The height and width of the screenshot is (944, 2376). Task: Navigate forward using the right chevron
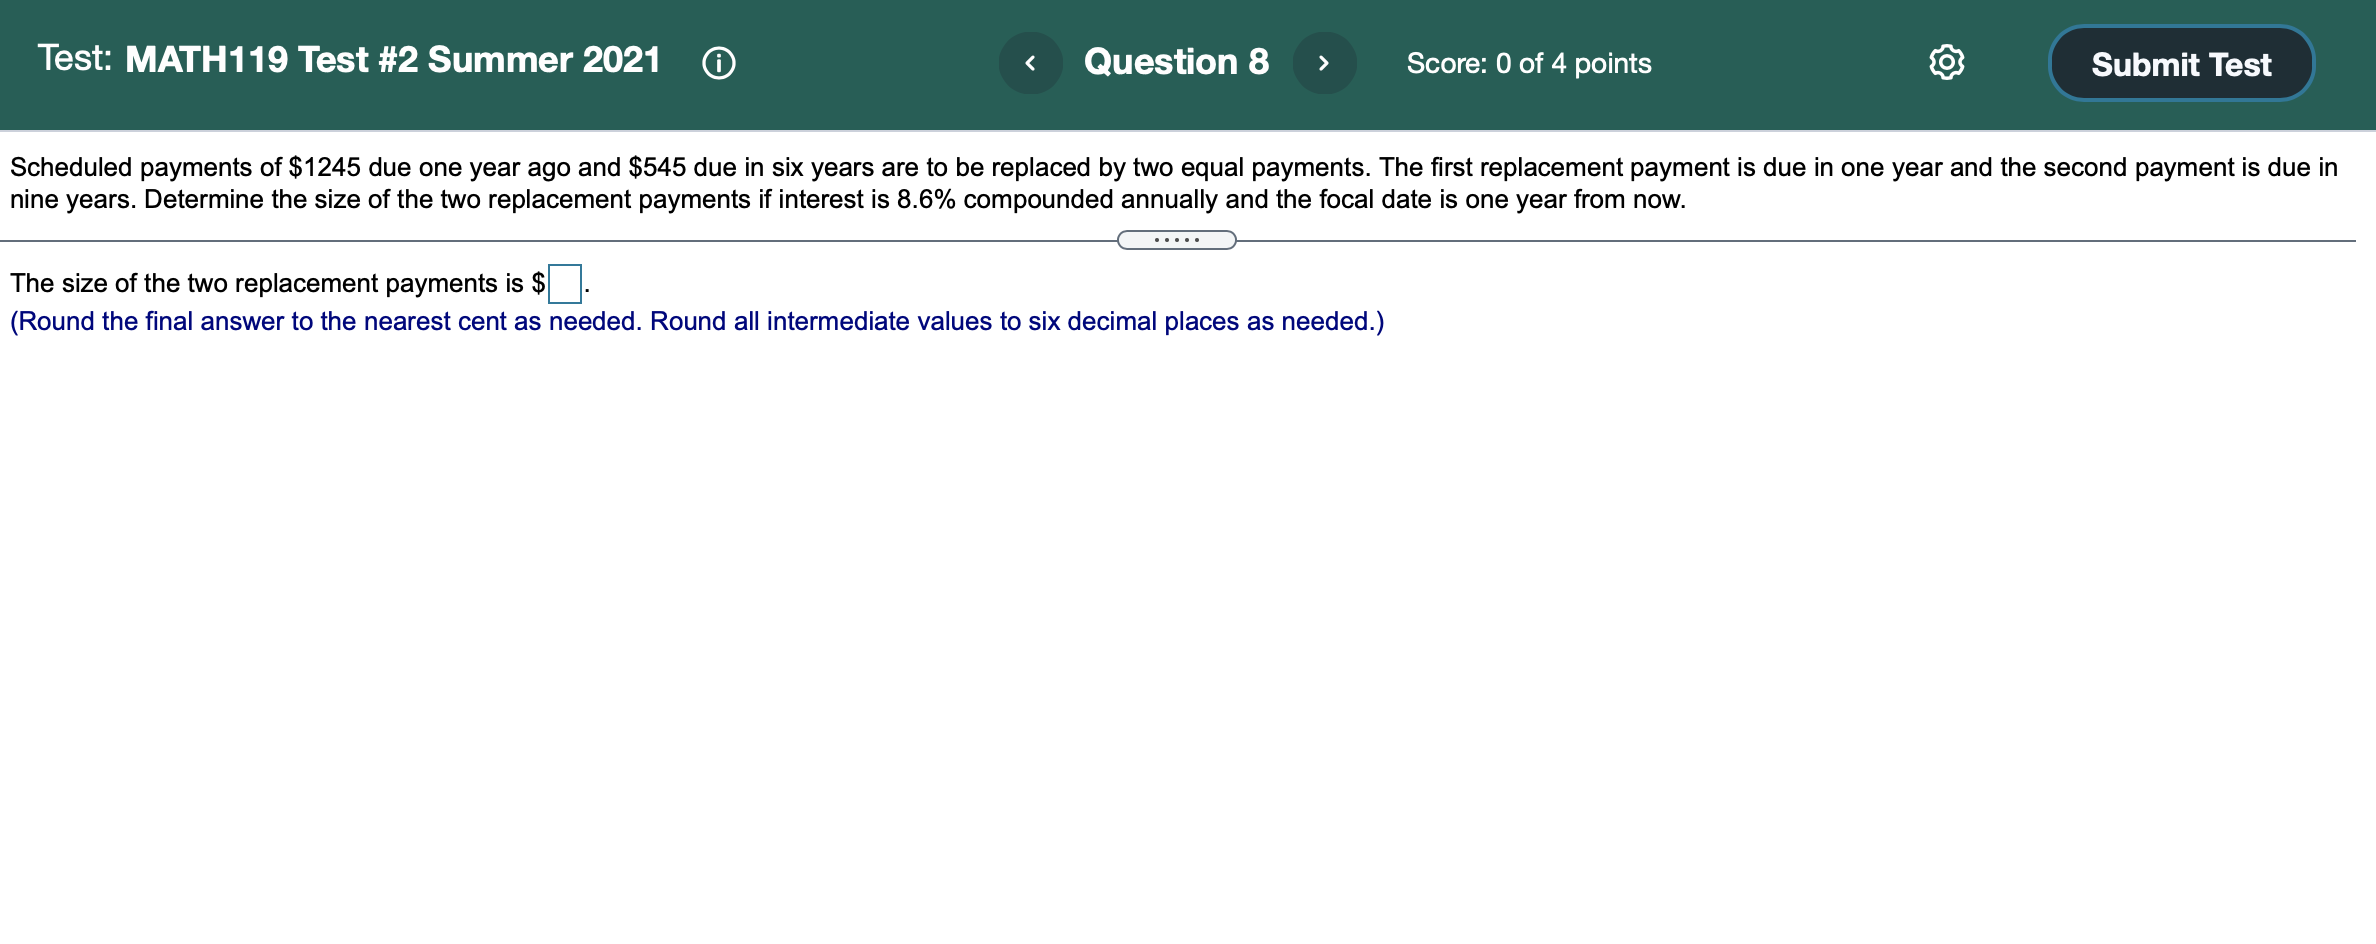tap(1324, 62)
